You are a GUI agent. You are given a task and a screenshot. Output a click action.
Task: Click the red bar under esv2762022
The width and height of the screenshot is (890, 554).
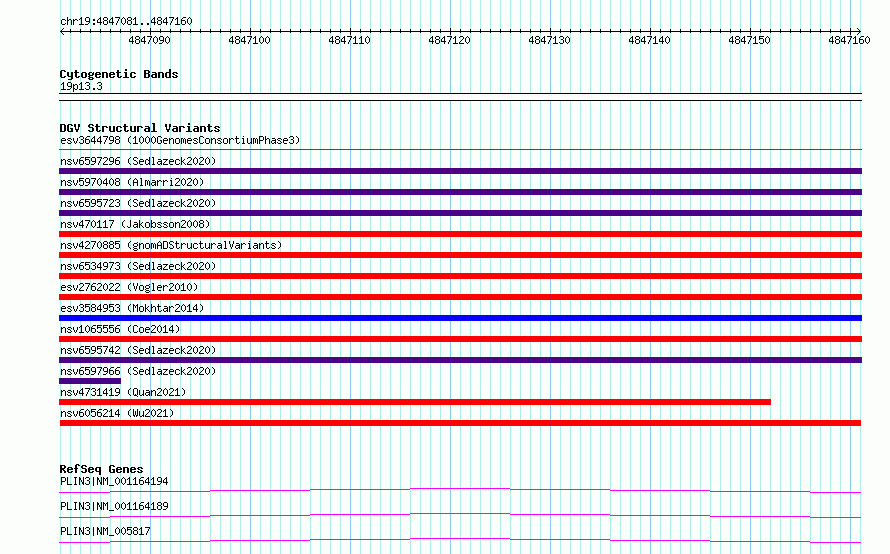tap(460, 297)
